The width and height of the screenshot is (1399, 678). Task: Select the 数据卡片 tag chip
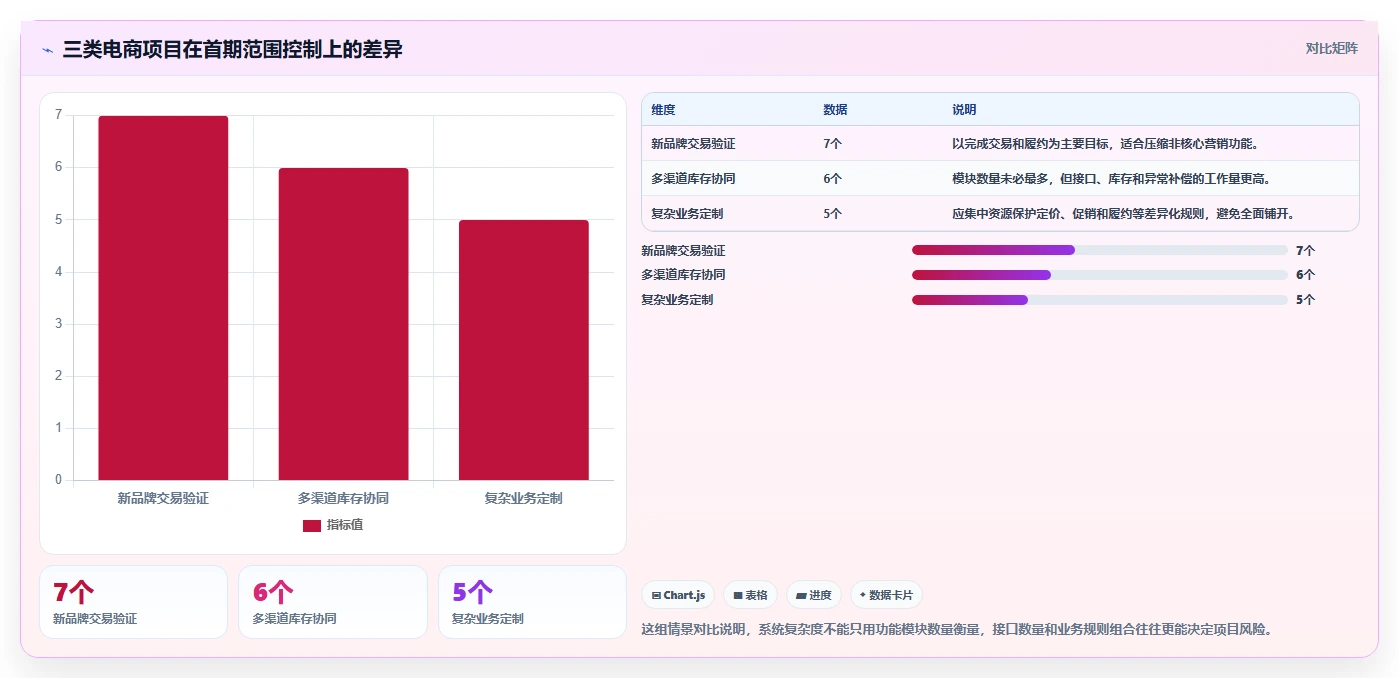pos(886,595)
